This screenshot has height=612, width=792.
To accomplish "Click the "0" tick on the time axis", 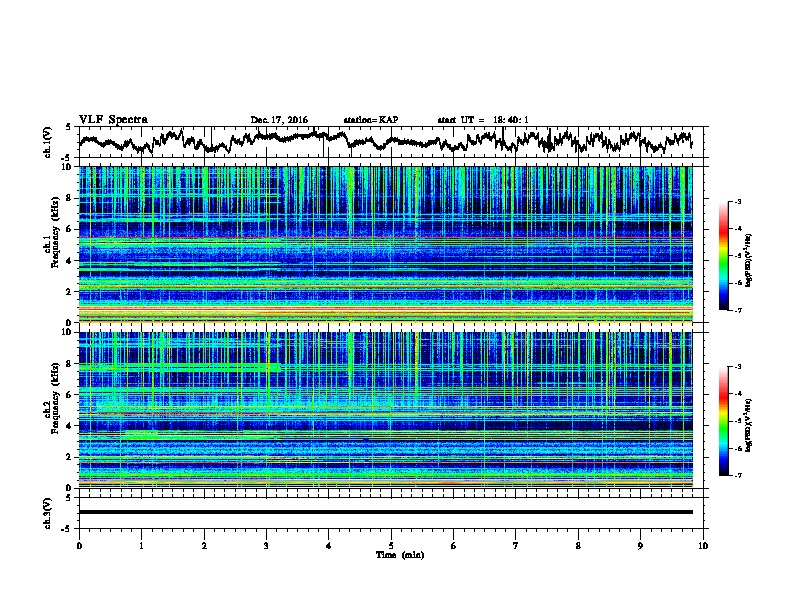I will [79, 546].
